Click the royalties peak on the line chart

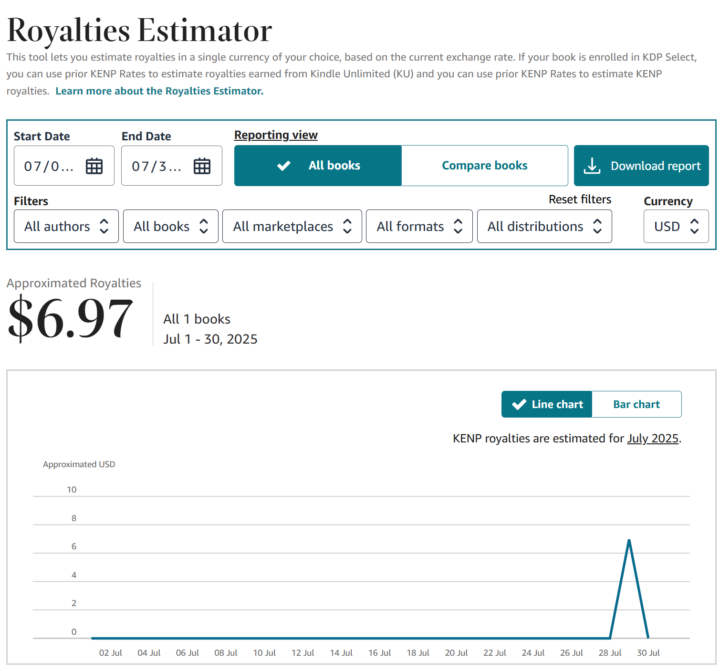(x=629, y=540)
